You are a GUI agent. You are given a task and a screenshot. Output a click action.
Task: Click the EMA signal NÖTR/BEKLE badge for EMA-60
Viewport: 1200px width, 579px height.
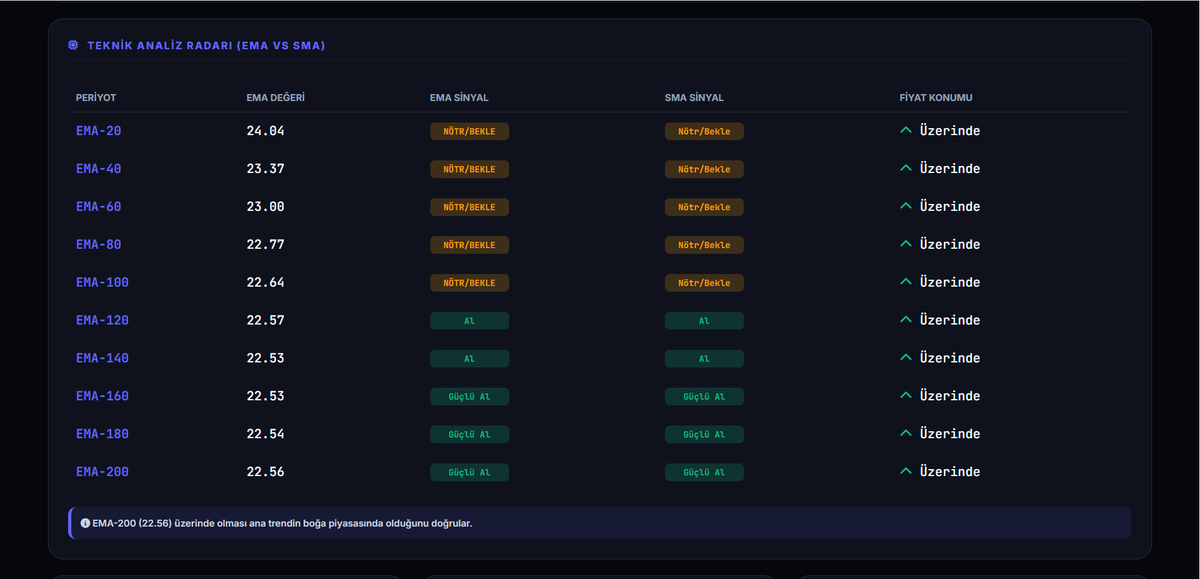tap(469, 207)
